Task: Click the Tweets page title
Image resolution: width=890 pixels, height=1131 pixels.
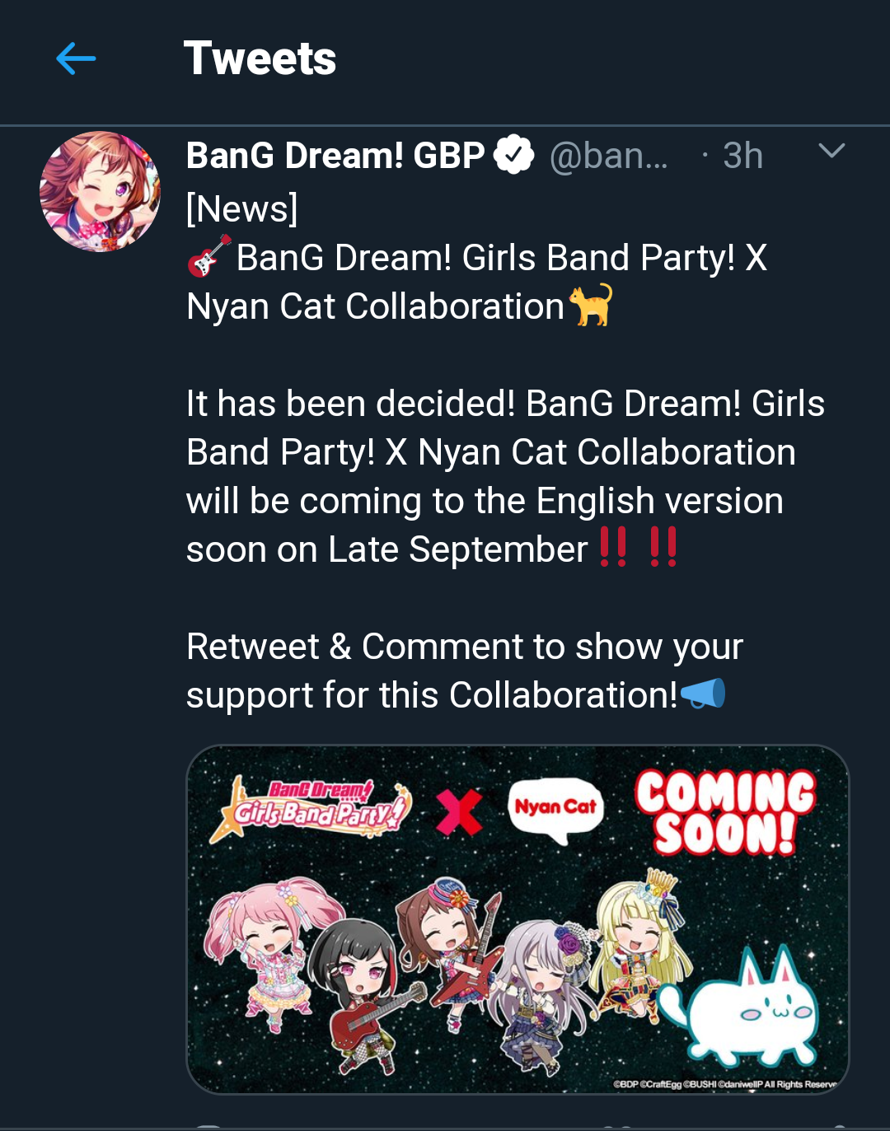Action: [259, 57]
